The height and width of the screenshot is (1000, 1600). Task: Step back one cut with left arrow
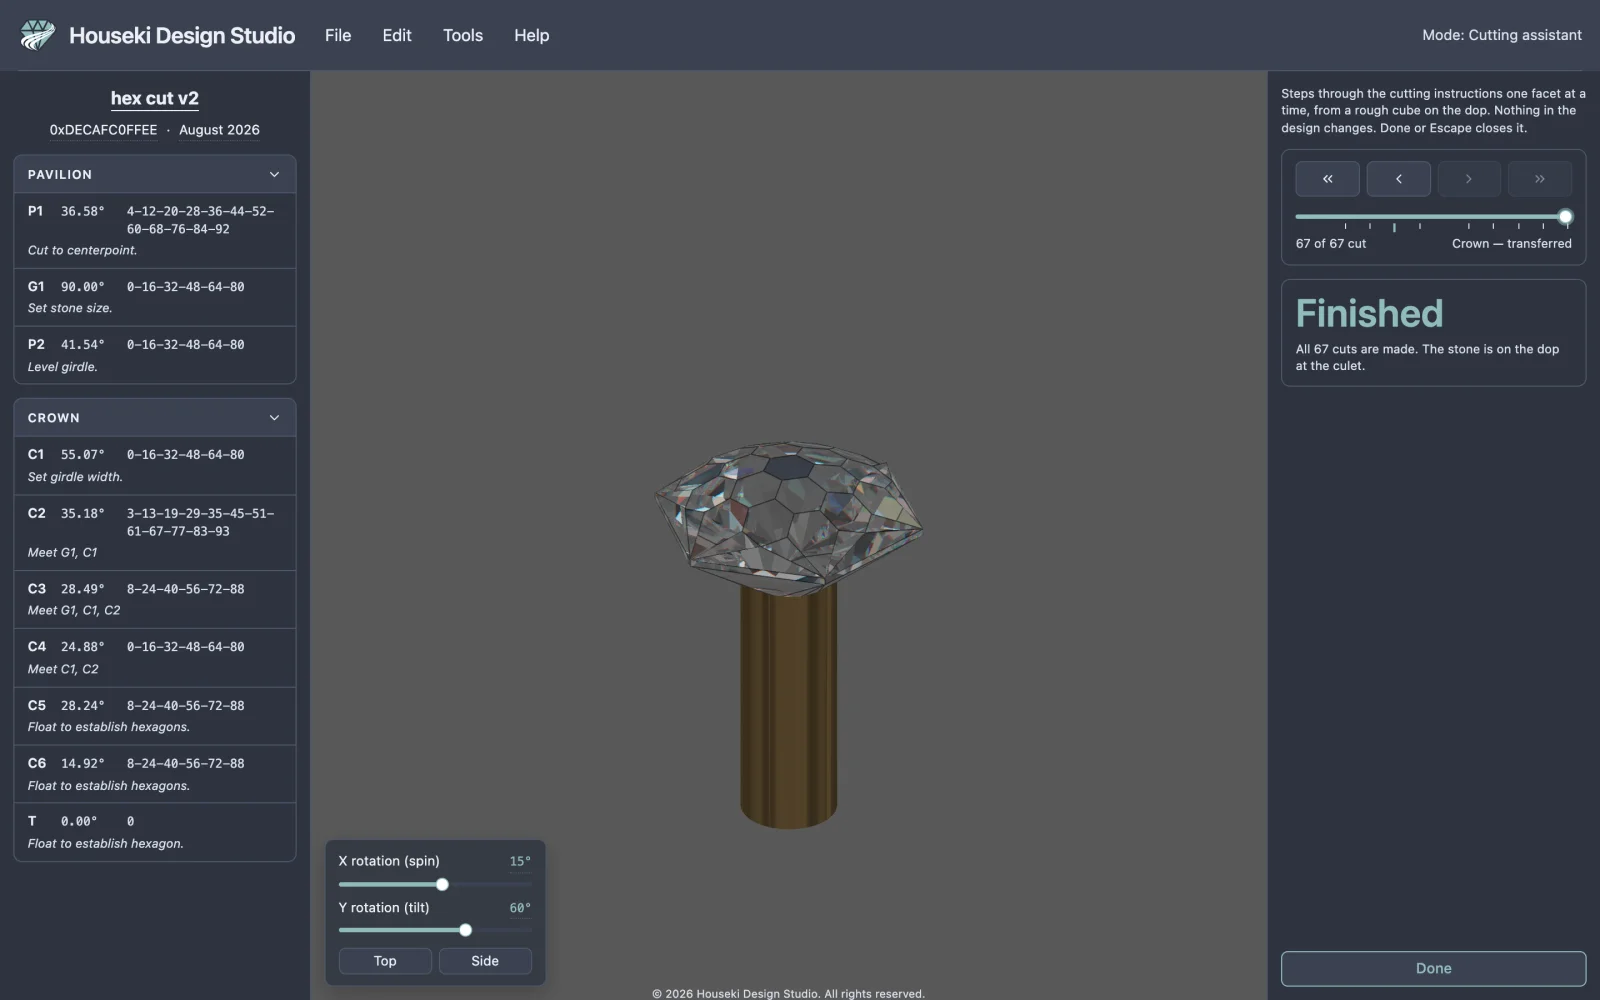coord(1398,179)
